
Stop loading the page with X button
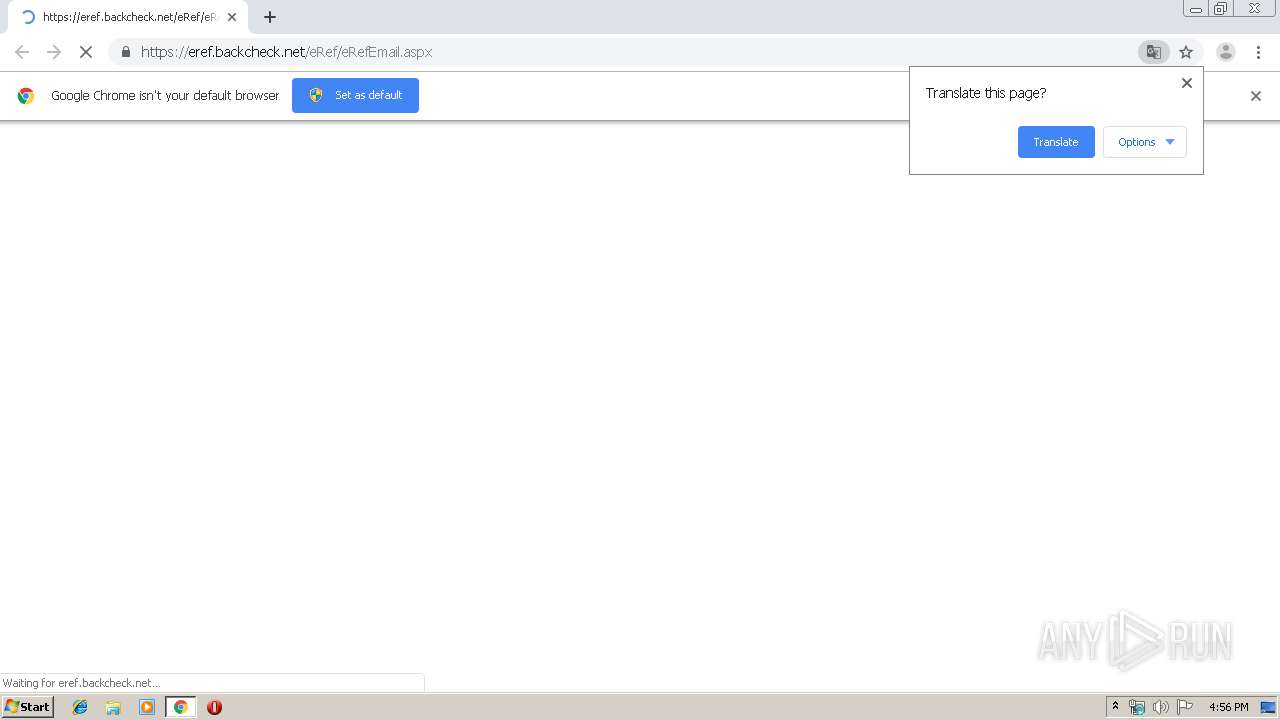pyautogui.click(x=86, y=52)
